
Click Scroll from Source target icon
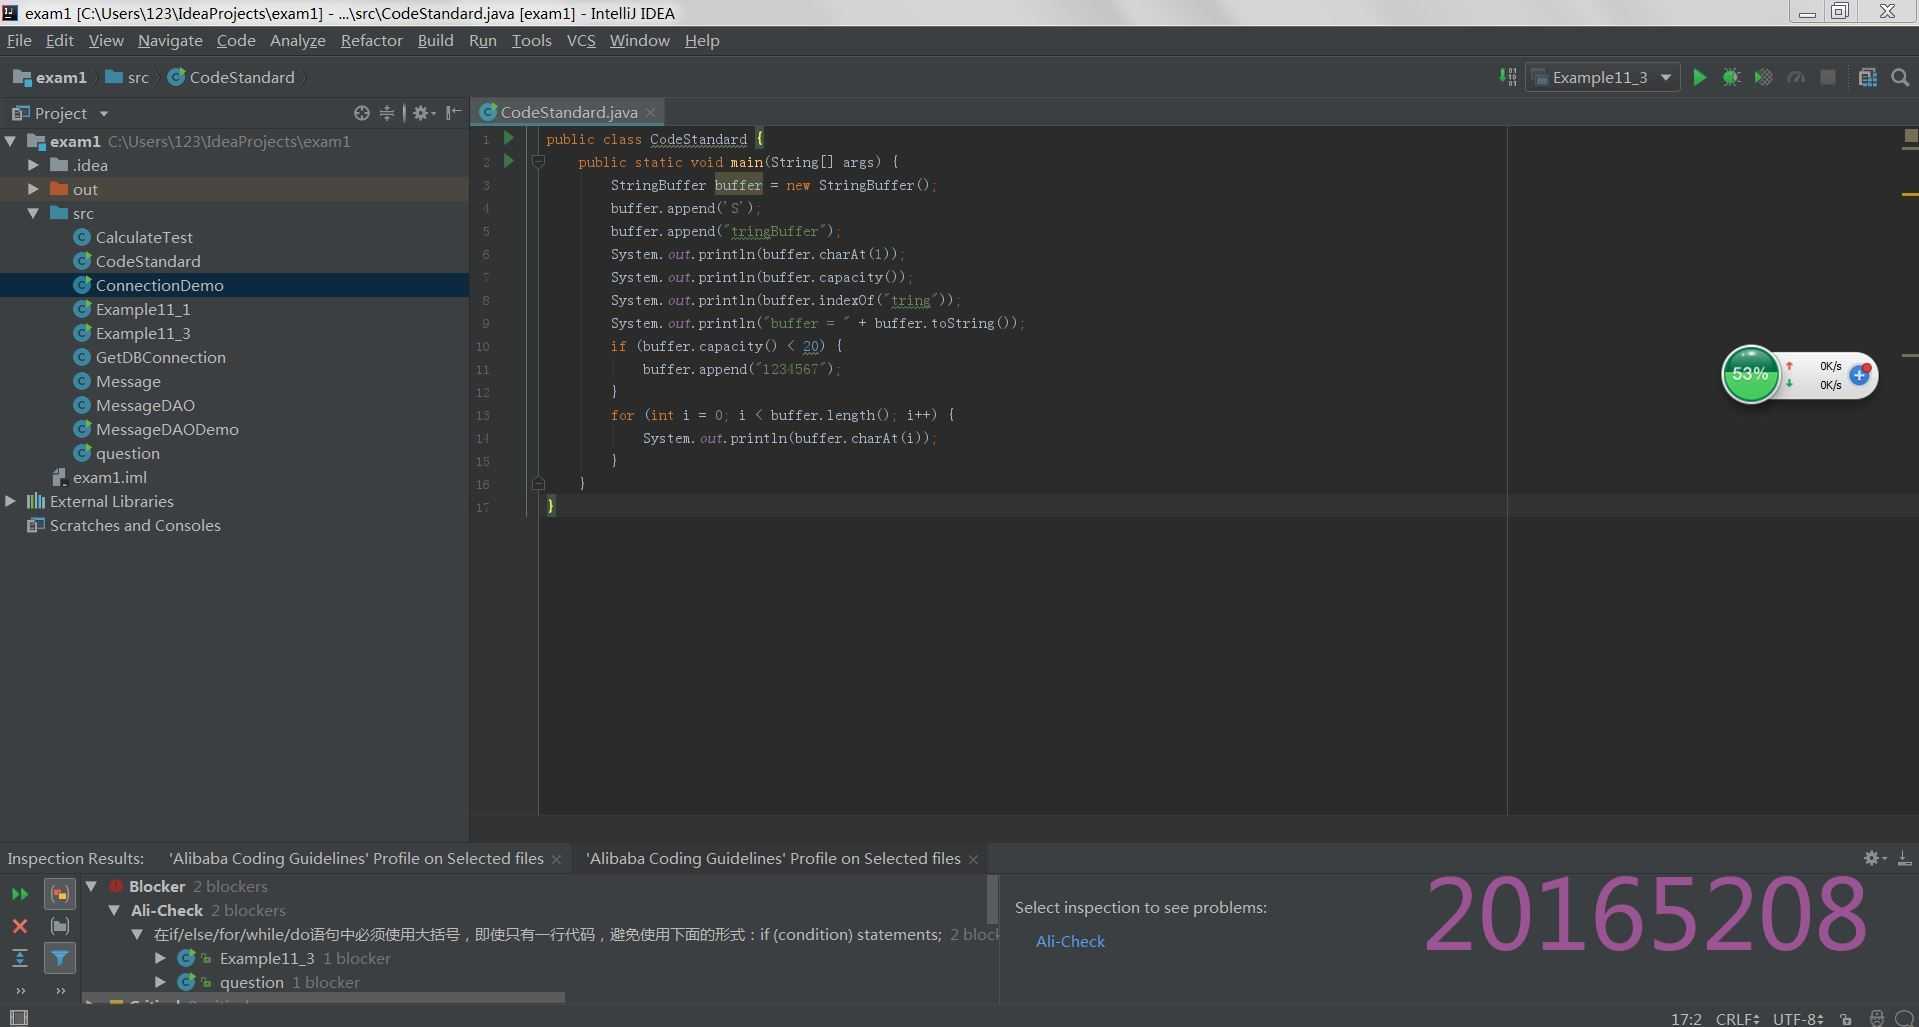click(x=362, y=113)
